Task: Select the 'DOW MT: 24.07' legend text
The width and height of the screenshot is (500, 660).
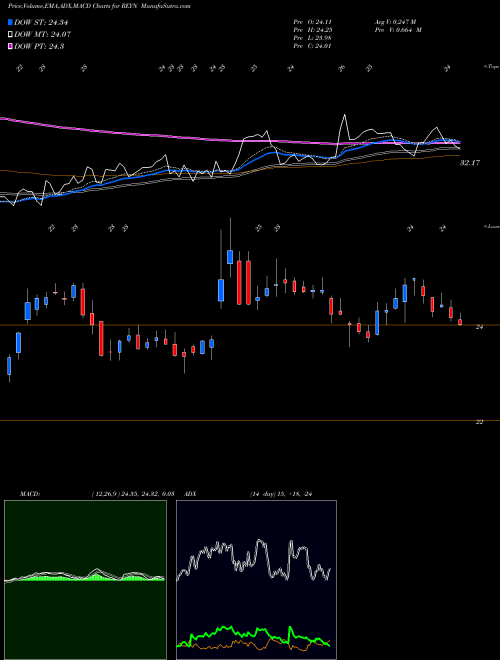Action: [42, 35]
